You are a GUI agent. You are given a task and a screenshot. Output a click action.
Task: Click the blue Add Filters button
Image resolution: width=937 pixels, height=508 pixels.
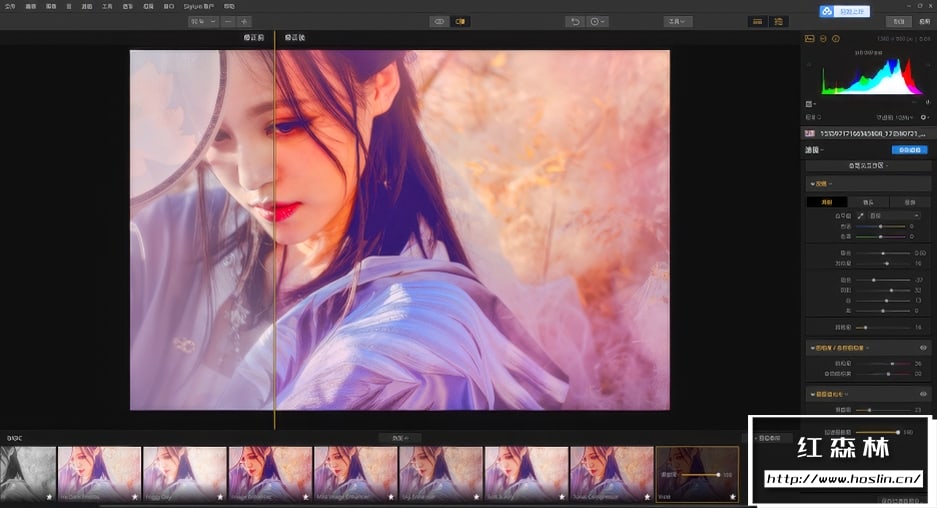click(x=910, y=149)
